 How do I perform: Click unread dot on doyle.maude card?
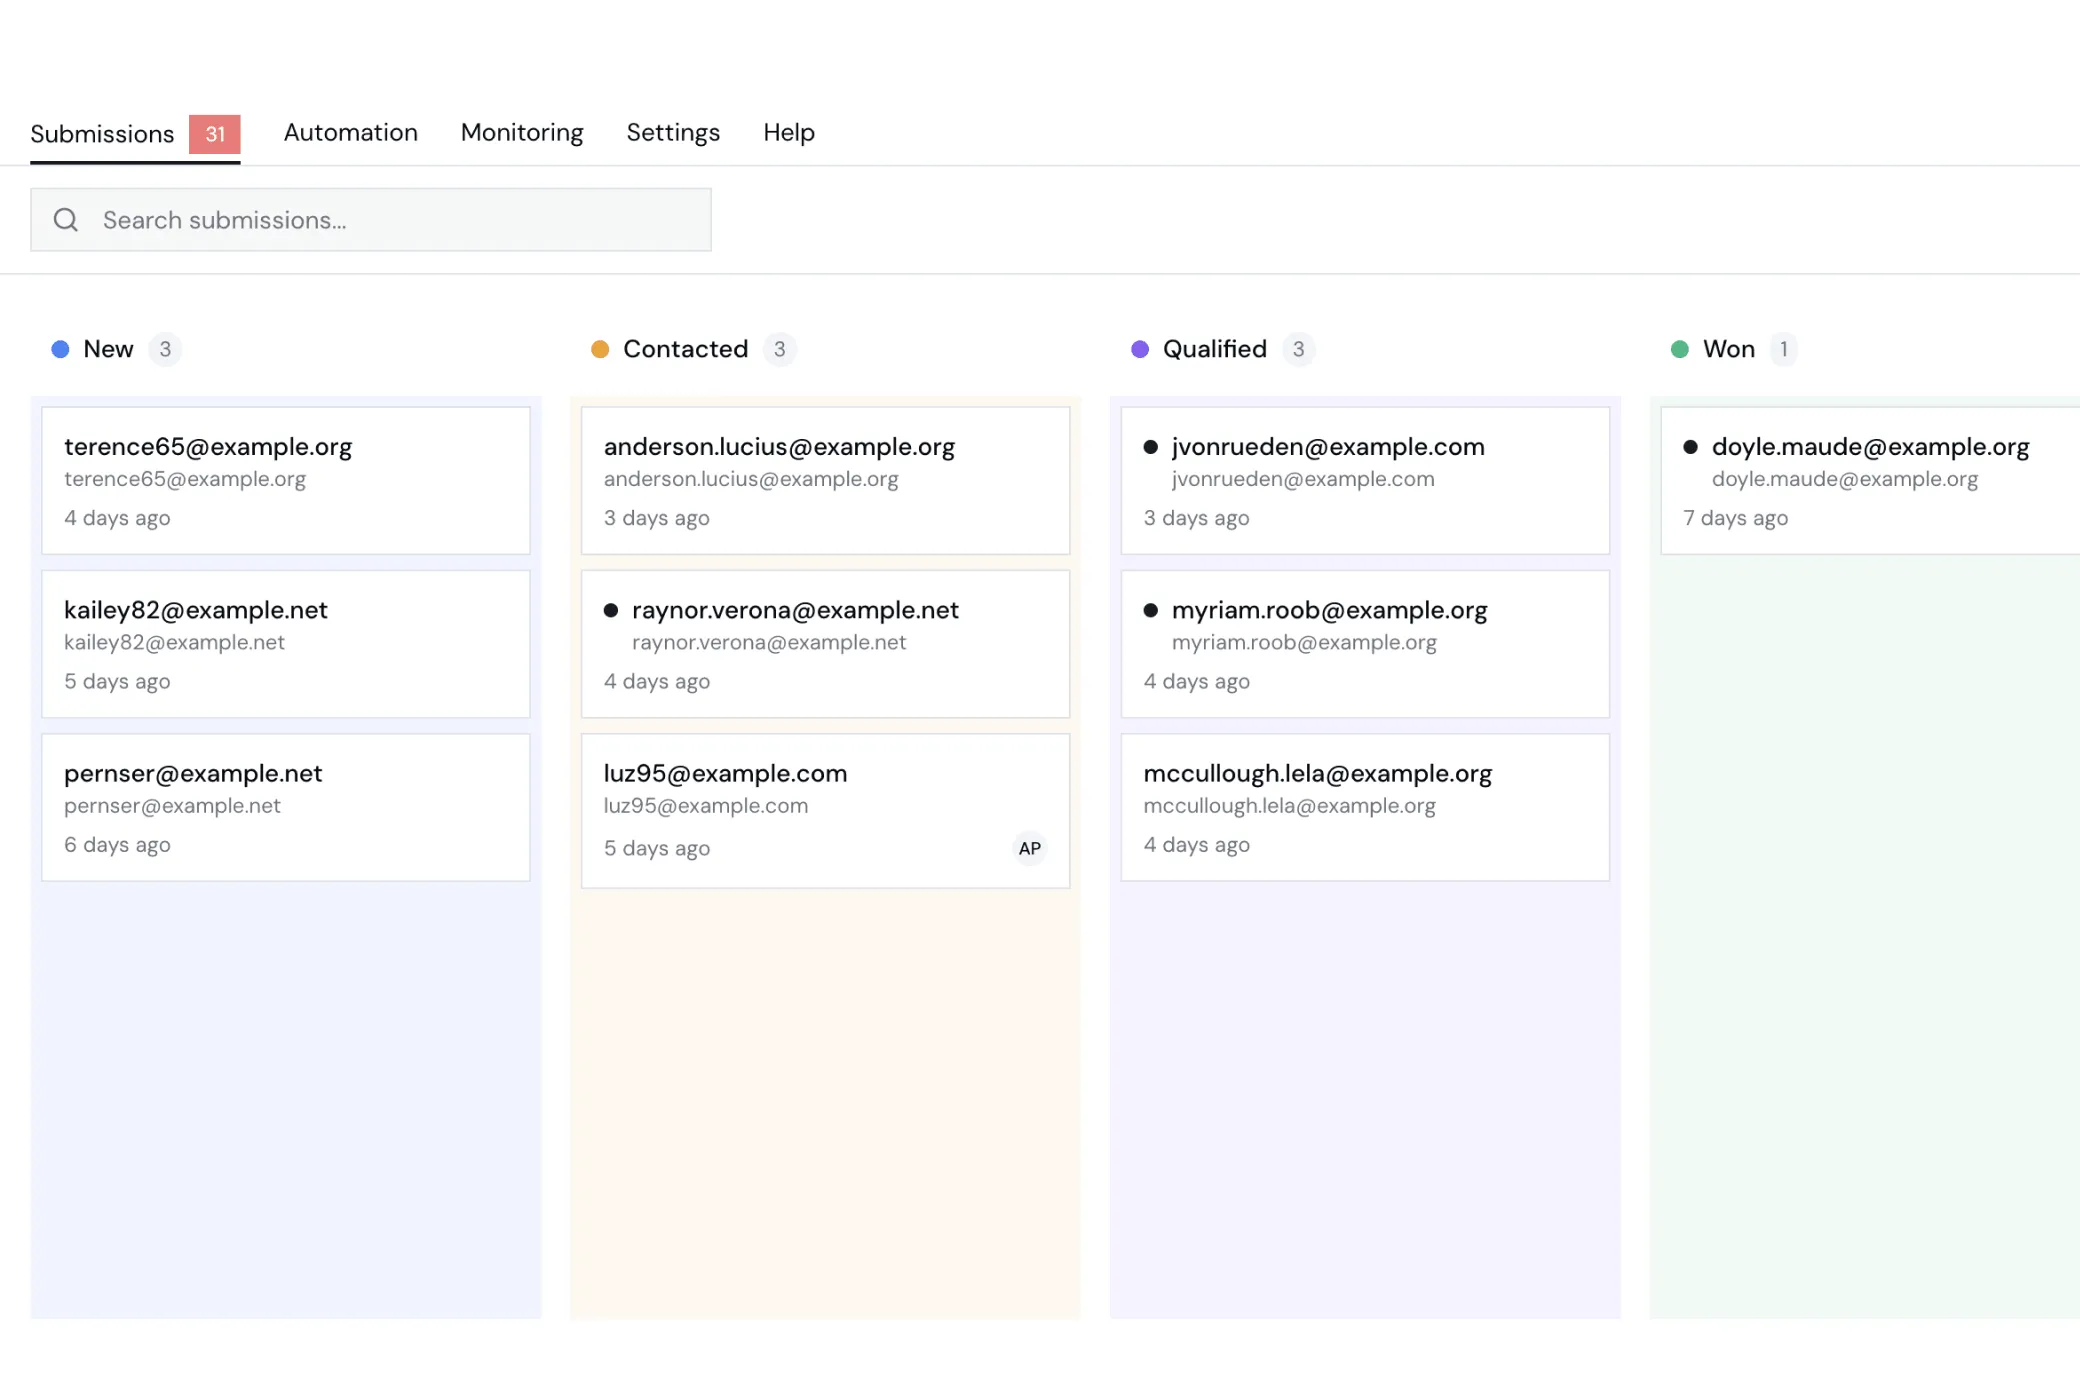click(1690, 447)
